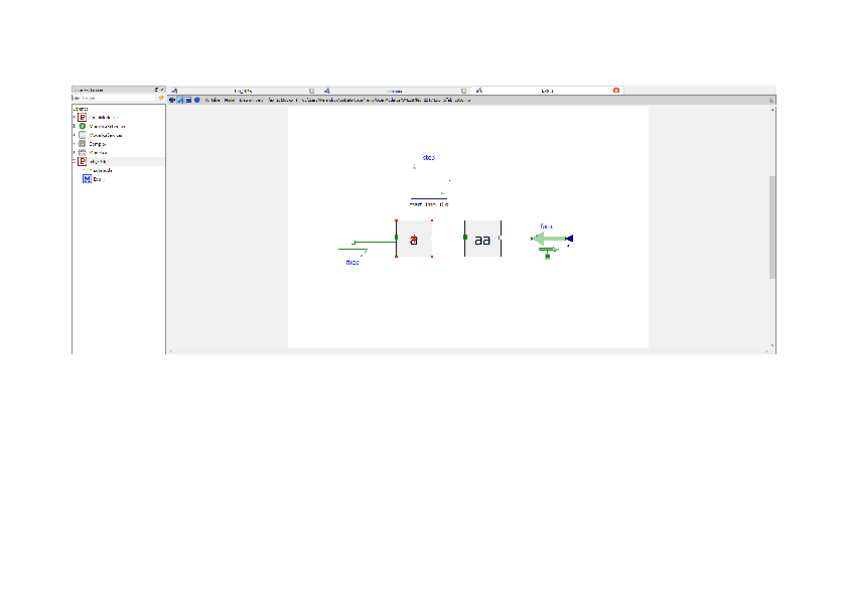Select the Complex library row
Image resolution: width=848 pixels, height=599 pixels.
(x=118, y=144)
